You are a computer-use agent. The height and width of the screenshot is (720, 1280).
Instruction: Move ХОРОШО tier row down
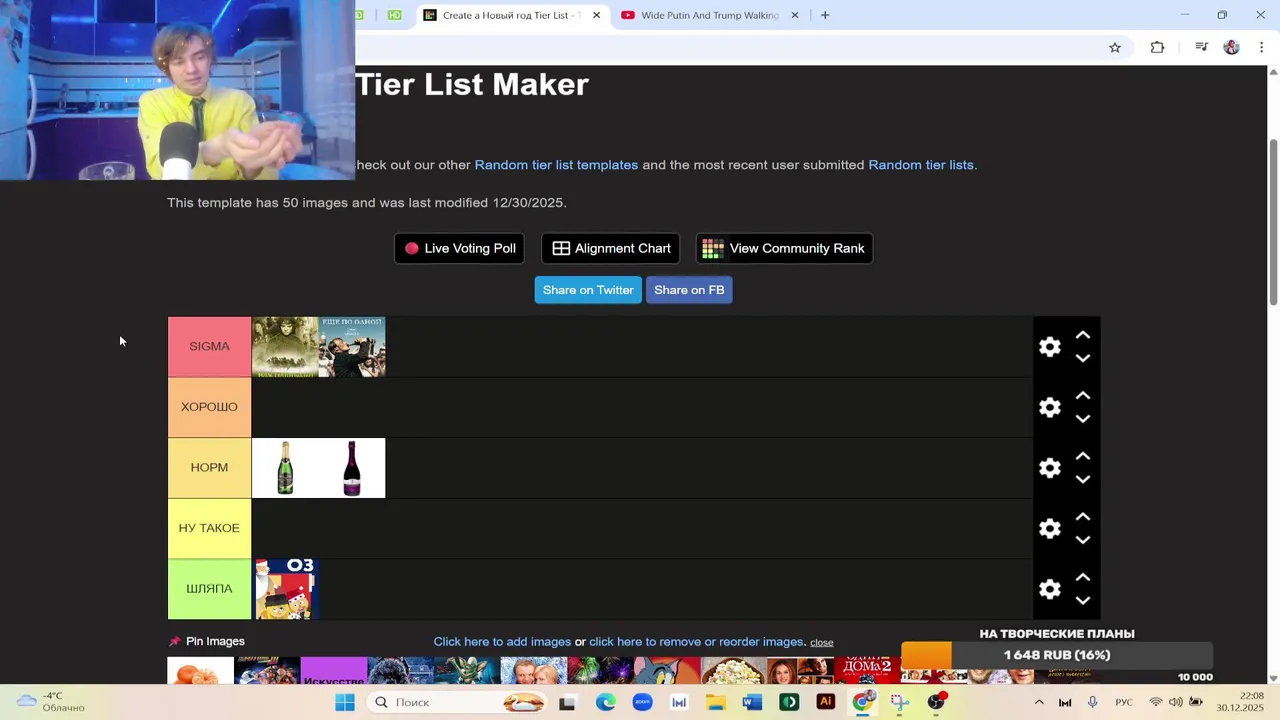point(1082,419)
